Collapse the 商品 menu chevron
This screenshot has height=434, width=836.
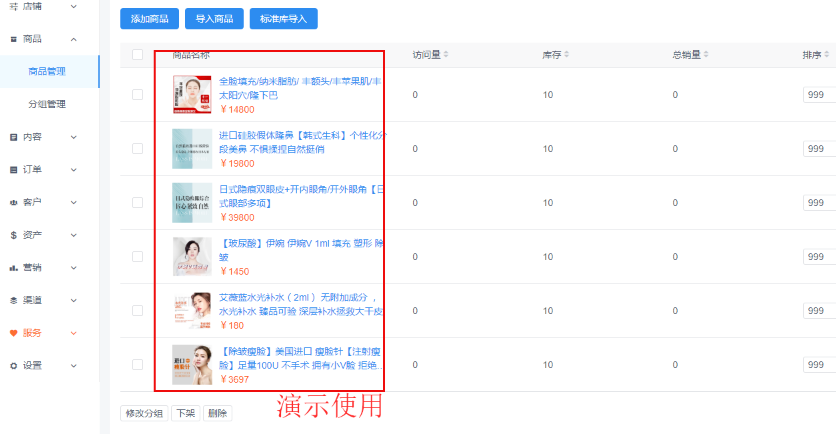point(73,39)
